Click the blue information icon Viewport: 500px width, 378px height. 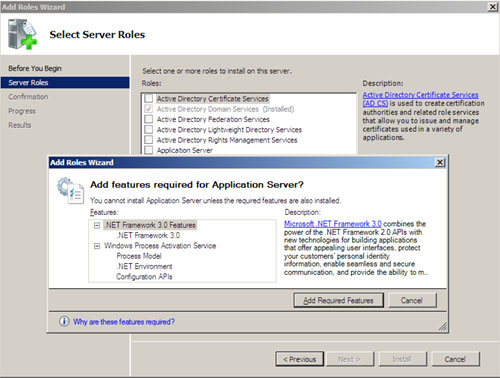tap(64, 321)
